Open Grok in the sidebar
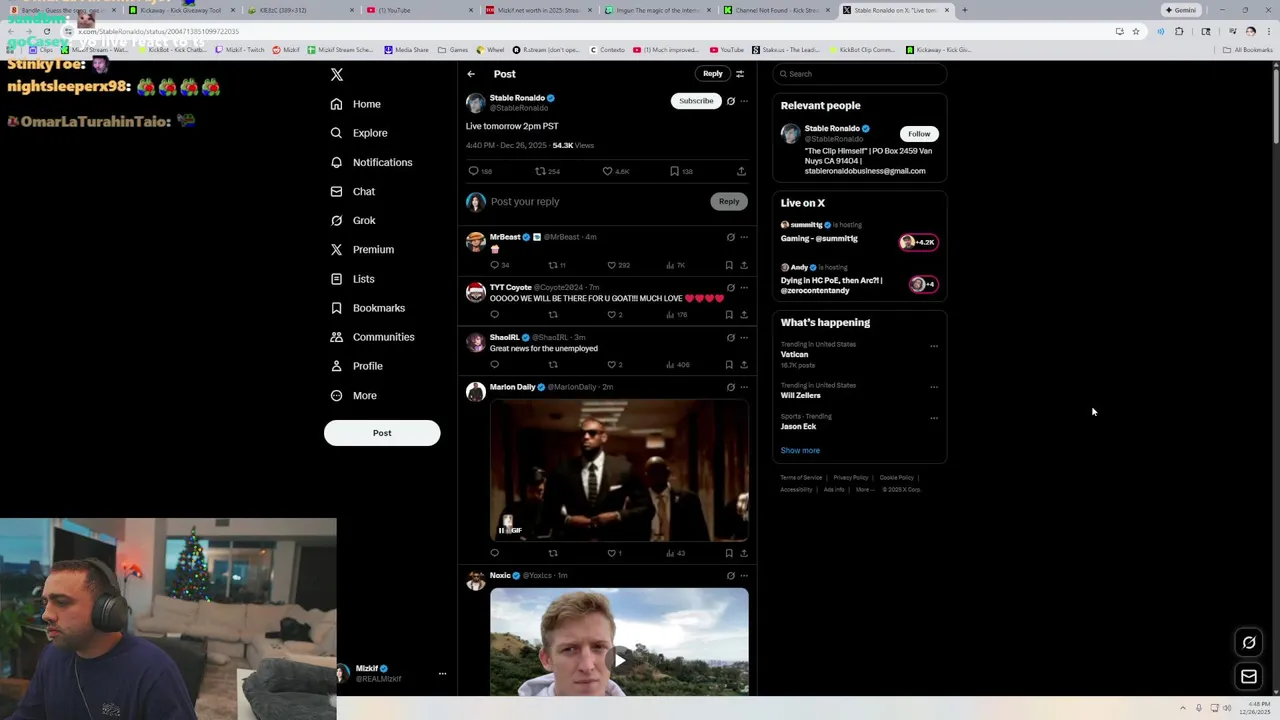This screenshot has height=720, width=1280. click(x=352, y=220)
